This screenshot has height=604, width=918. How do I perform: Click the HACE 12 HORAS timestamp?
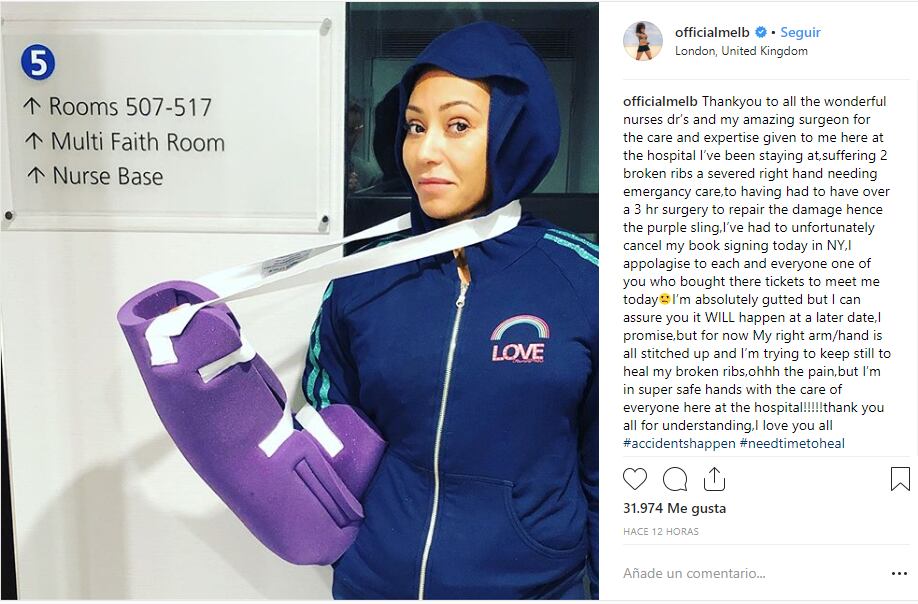[661, 532]
